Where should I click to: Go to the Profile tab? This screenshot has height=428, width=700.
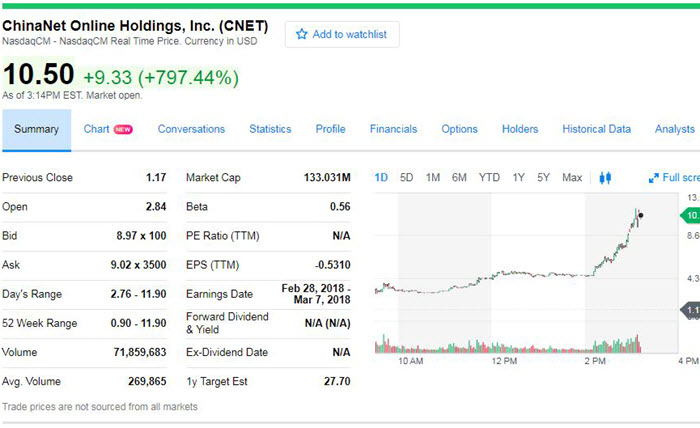tap(330, 129)
